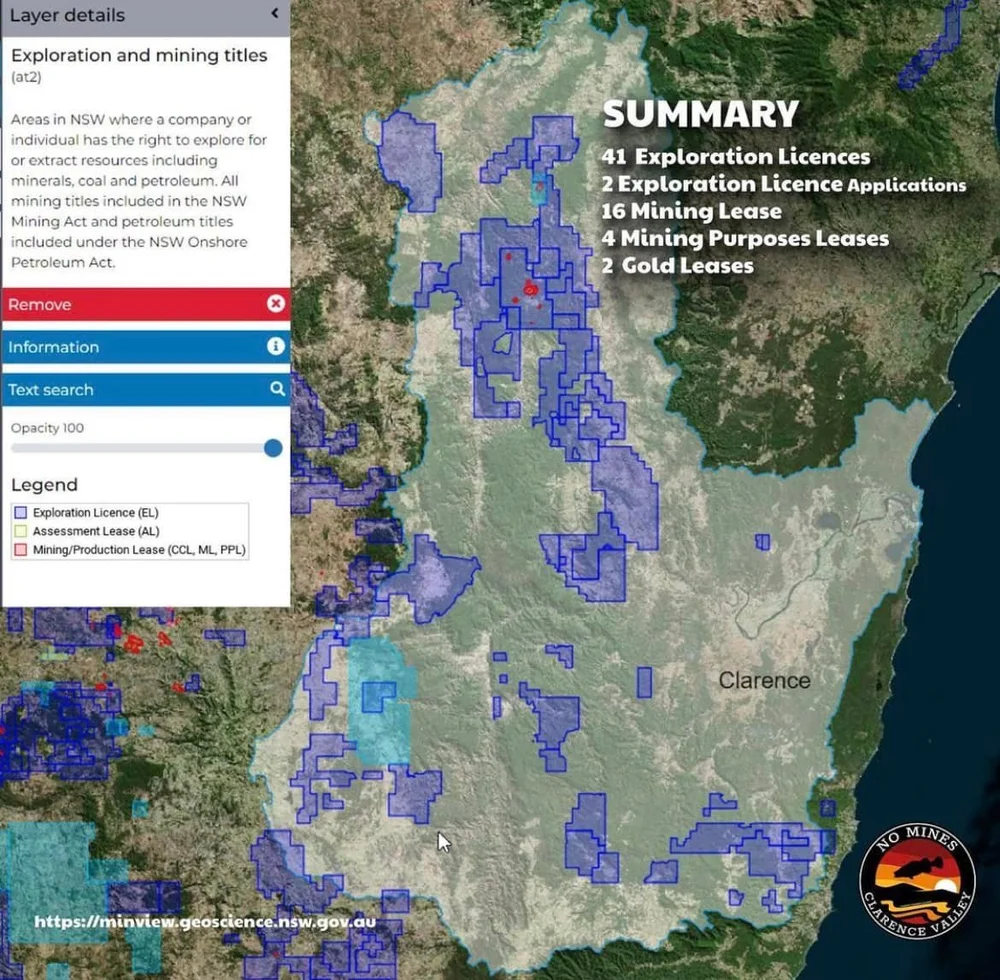Click the red mining lease marker on map
Screen dimensions: 1000x980
click(x=530, y=289)
